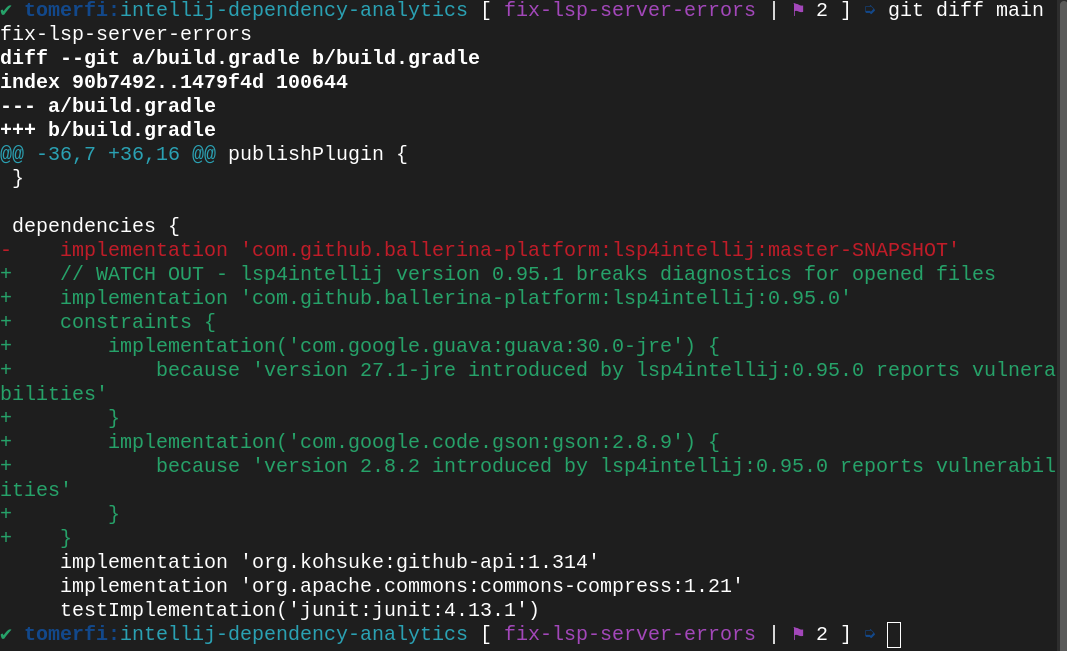Click 'org.apache.commons:commons-compress:1.21' line
This screenshot has width=1067, height=651.
[401, 585]
